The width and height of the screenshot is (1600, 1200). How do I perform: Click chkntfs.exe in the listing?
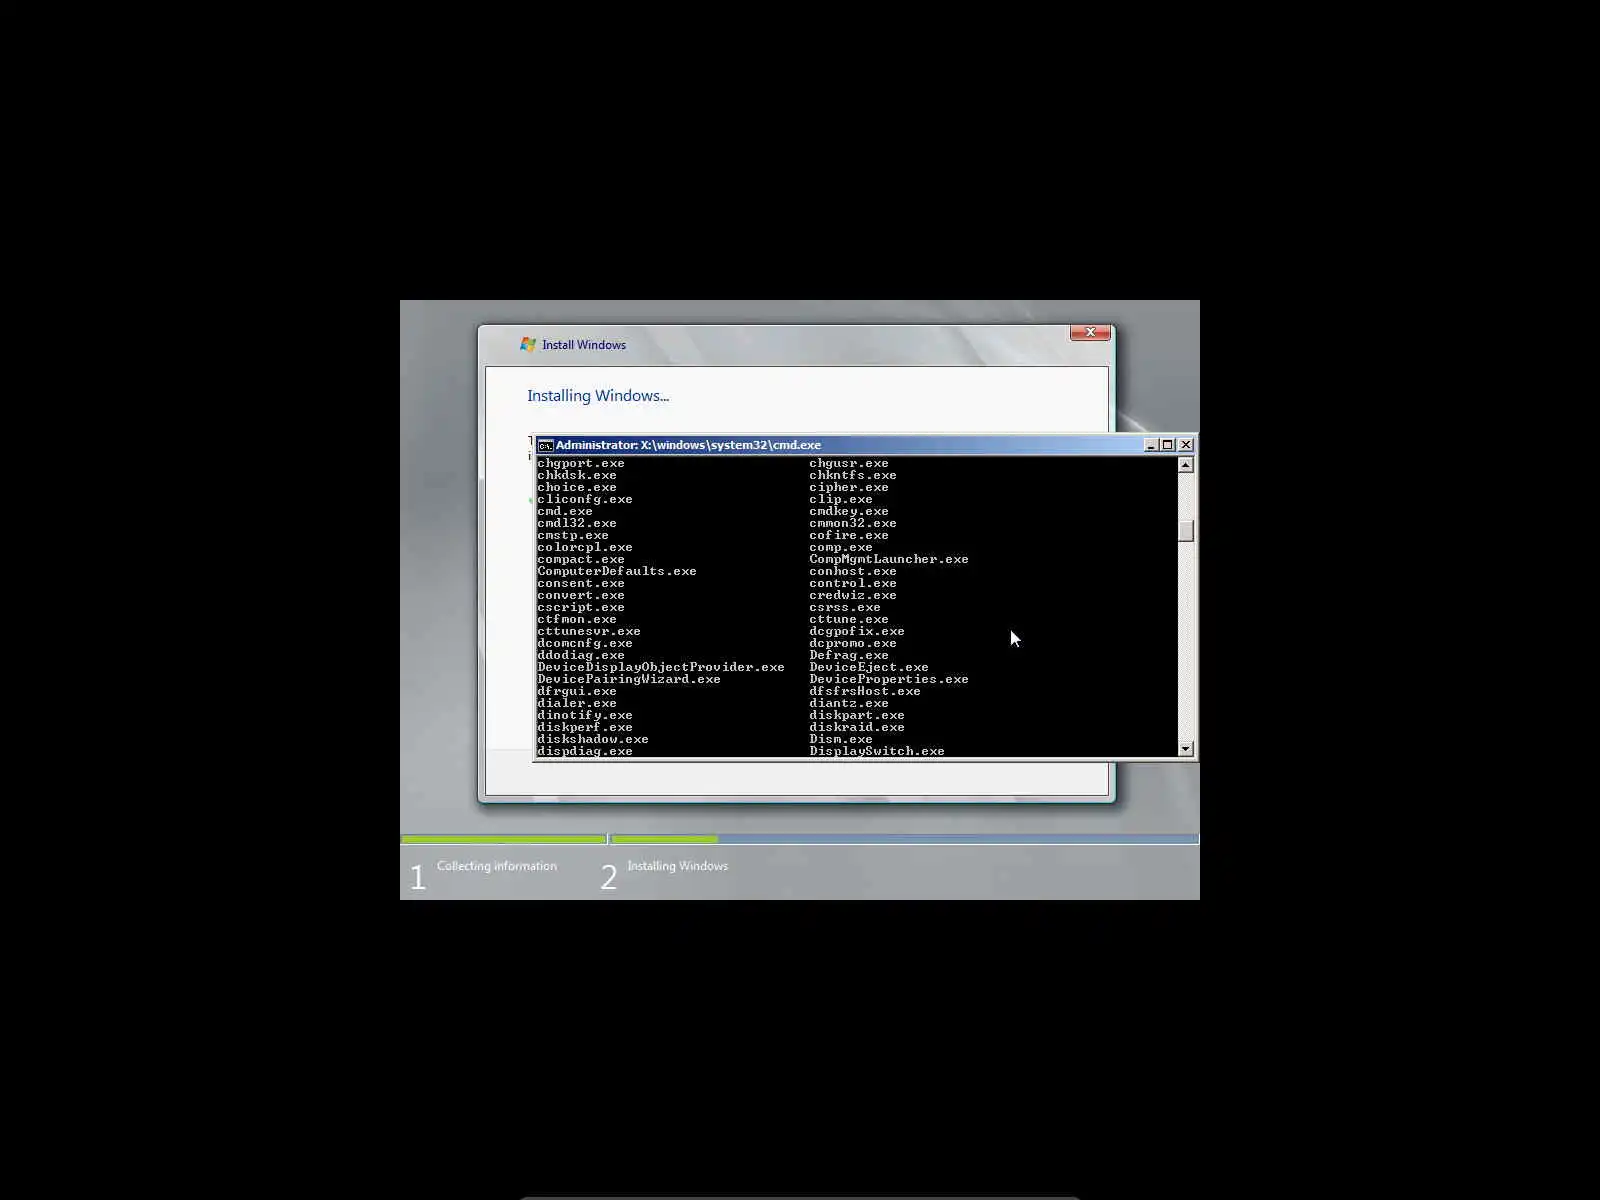coord(853,475)
